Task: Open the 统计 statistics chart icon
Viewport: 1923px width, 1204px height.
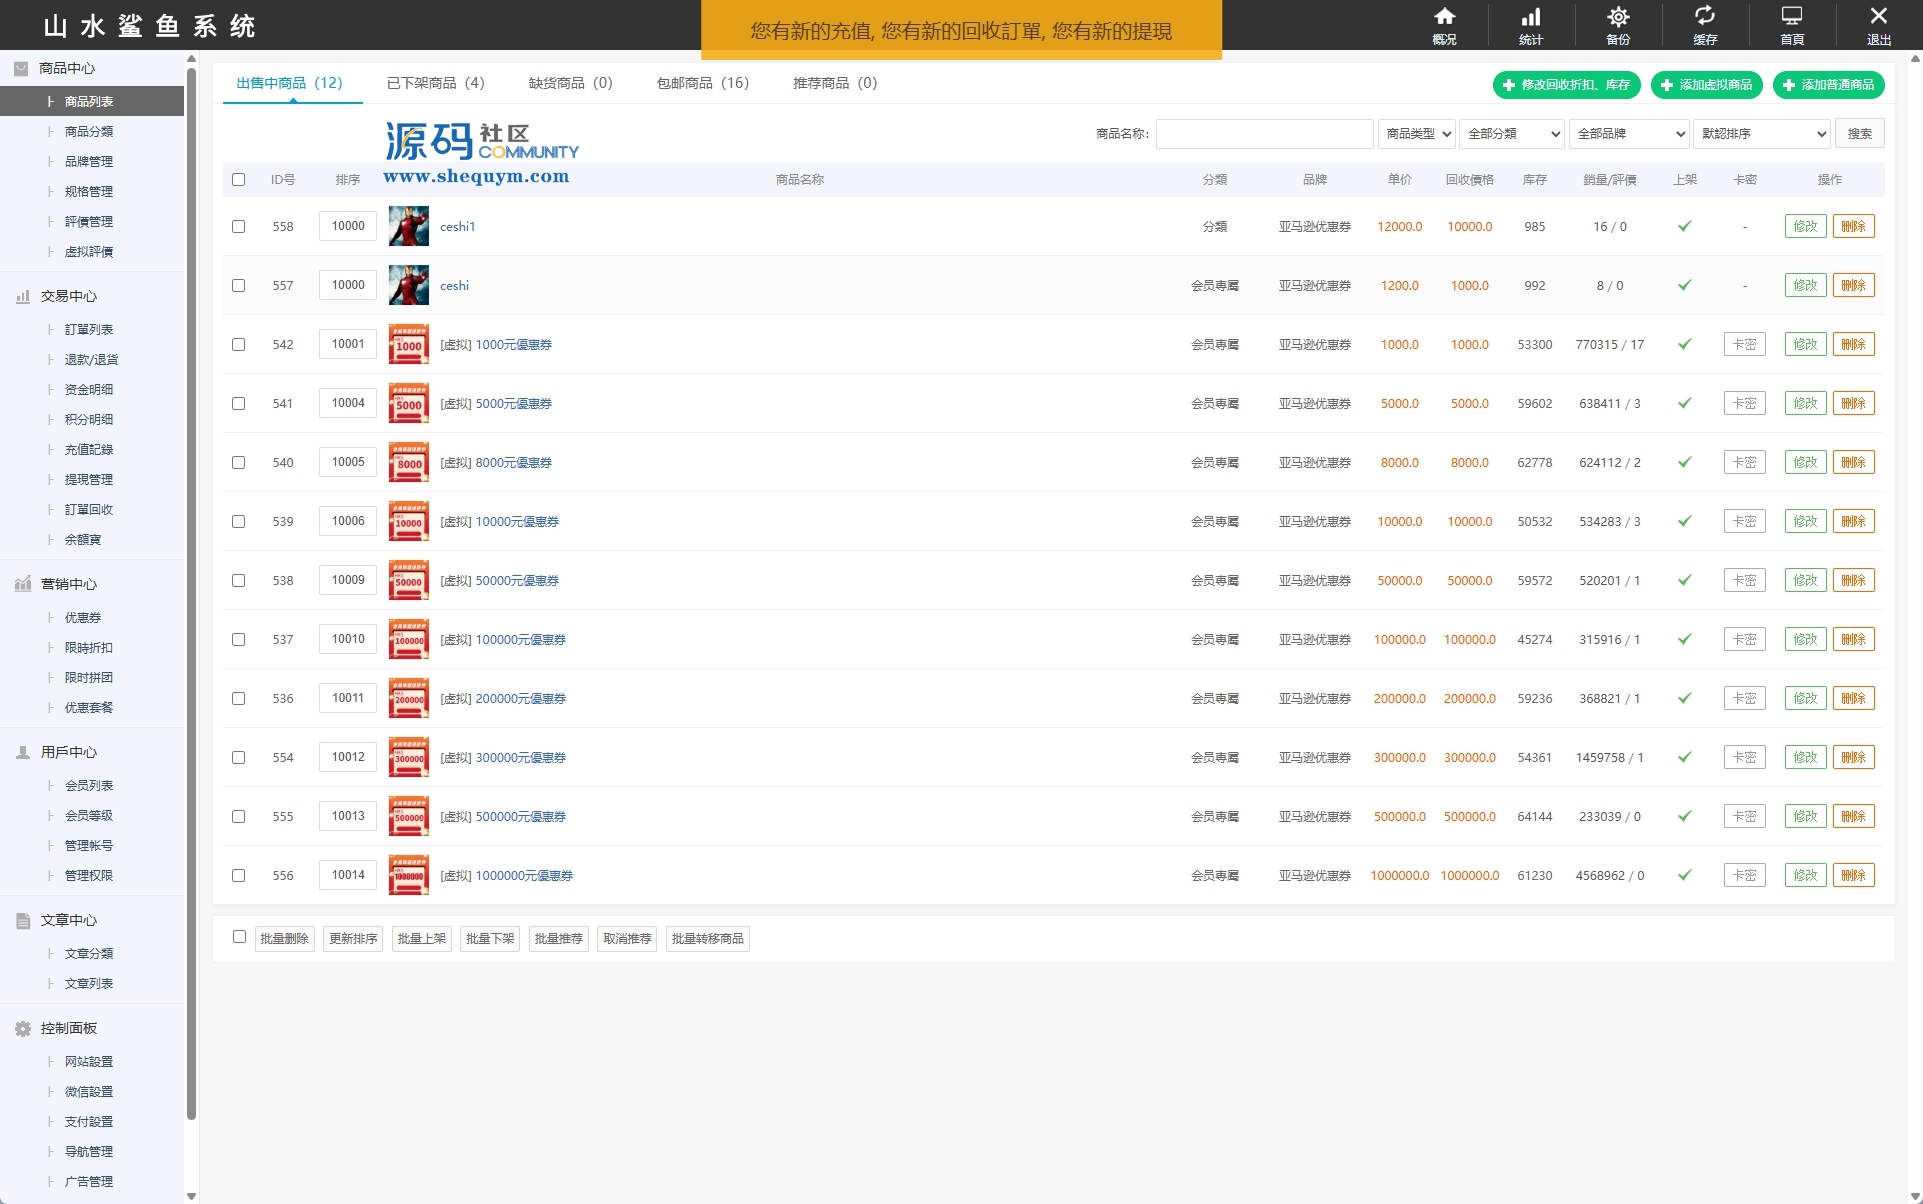Action: 1530,17
